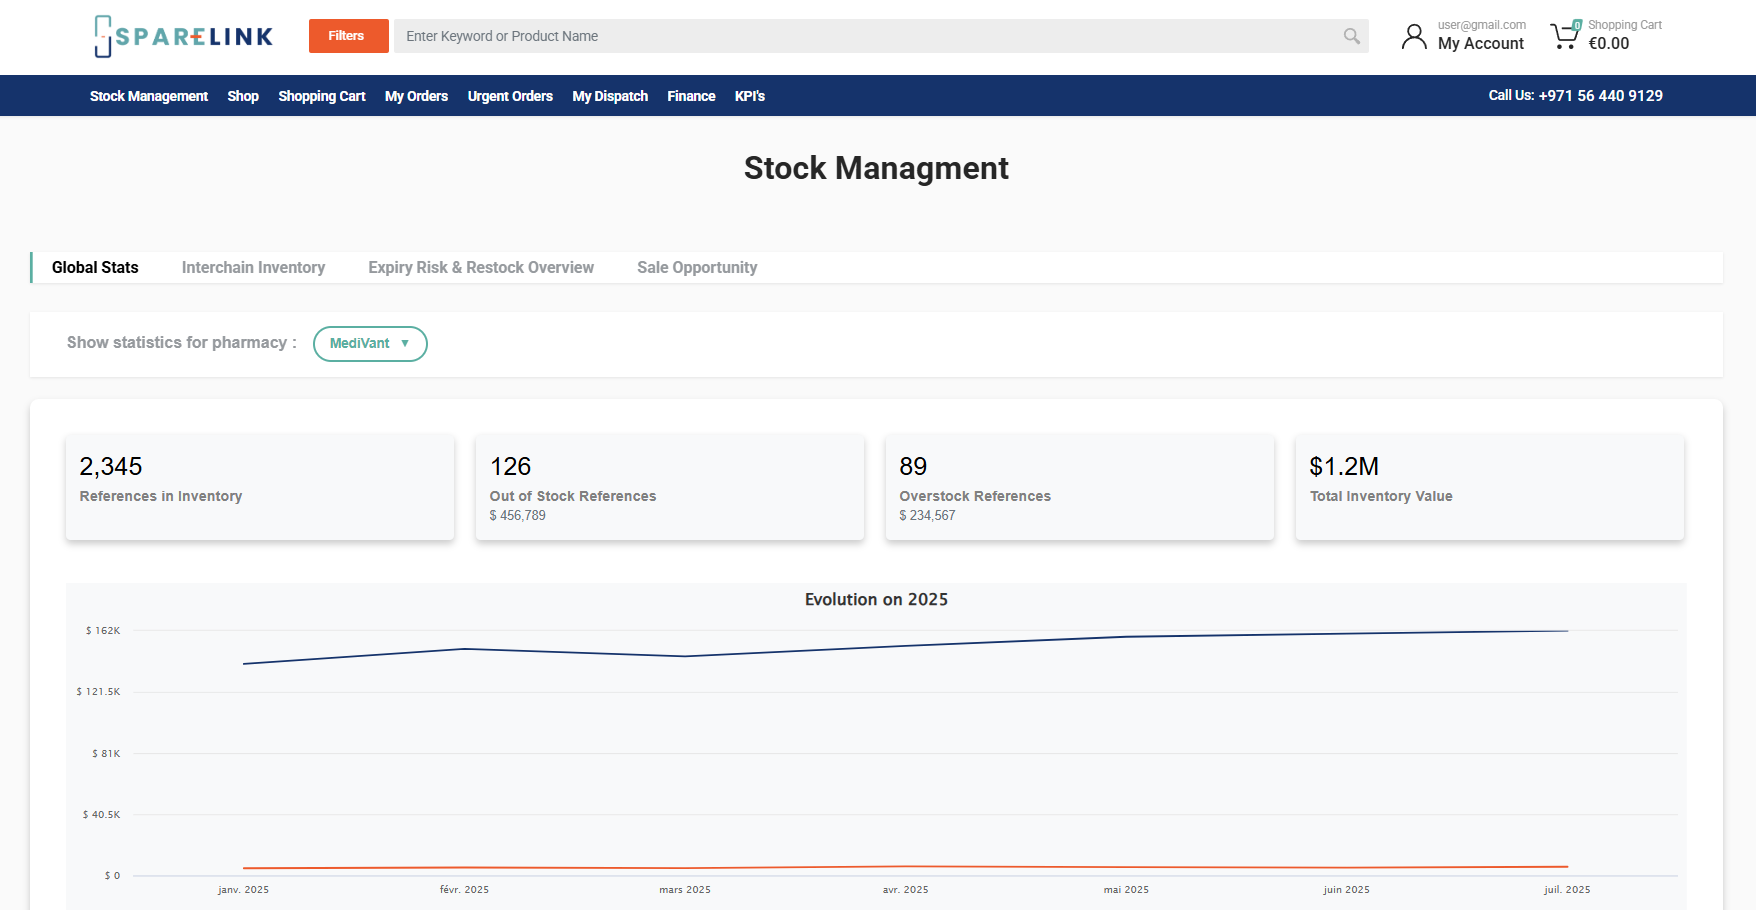This screenshot has height=910, width=1756.
Task: Click the €0.00 cart total
Action: point(1608,43)
